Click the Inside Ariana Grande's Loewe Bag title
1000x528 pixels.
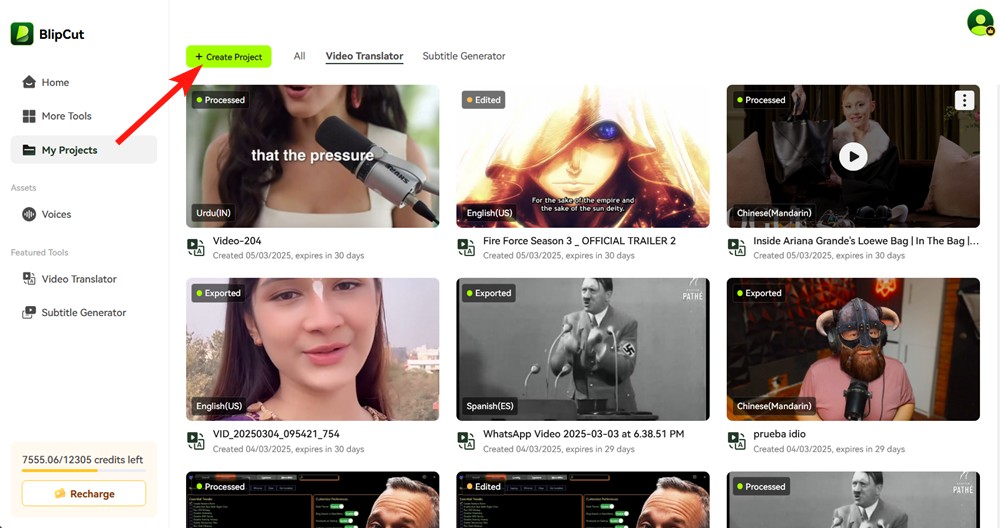tap(865, 241)
